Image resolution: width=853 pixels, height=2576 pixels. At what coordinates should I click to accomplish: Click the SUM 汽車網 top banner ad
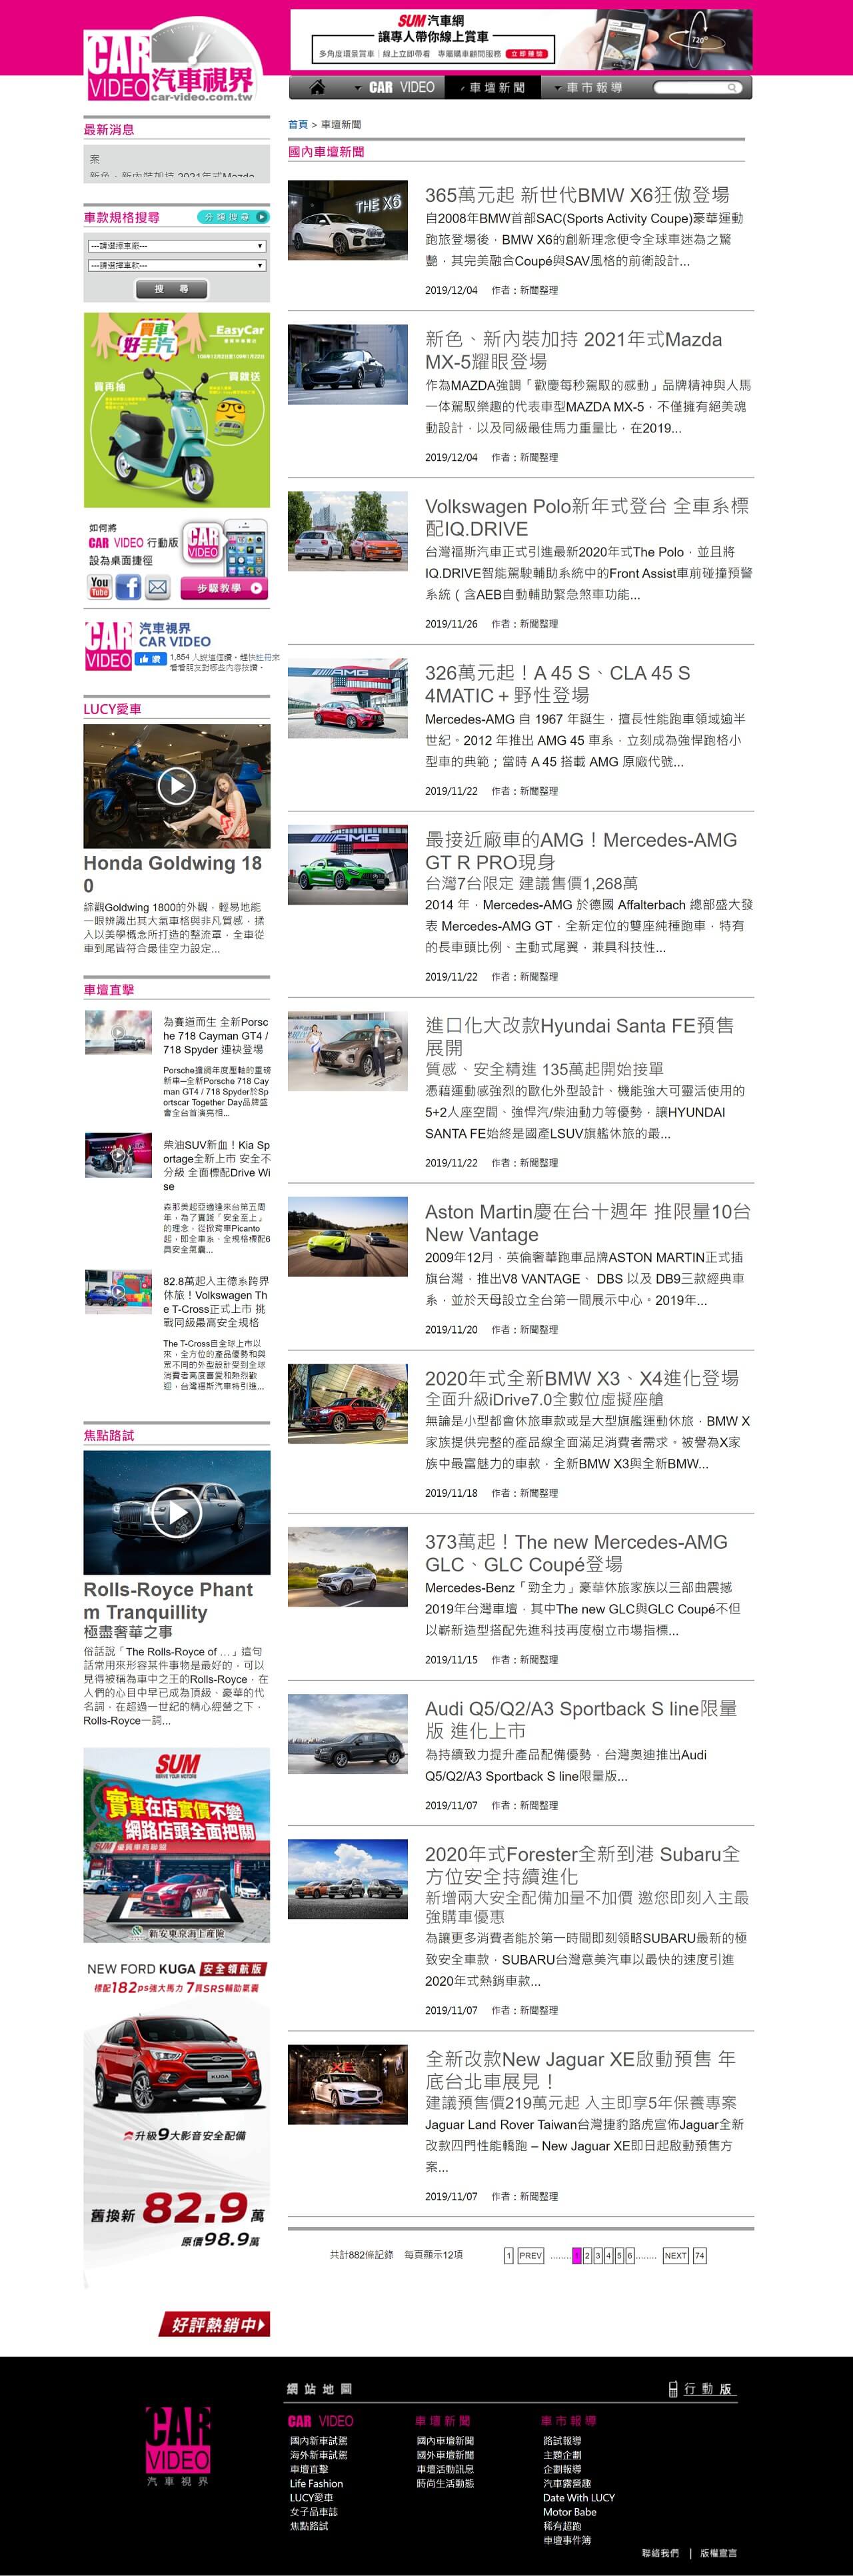(x=520, y=39)
